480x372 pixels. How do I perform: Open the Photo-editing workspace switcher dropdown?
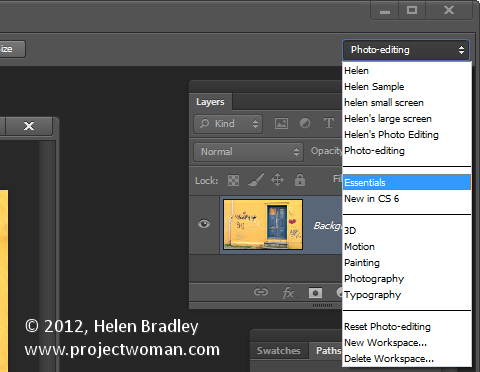(406, 50)
